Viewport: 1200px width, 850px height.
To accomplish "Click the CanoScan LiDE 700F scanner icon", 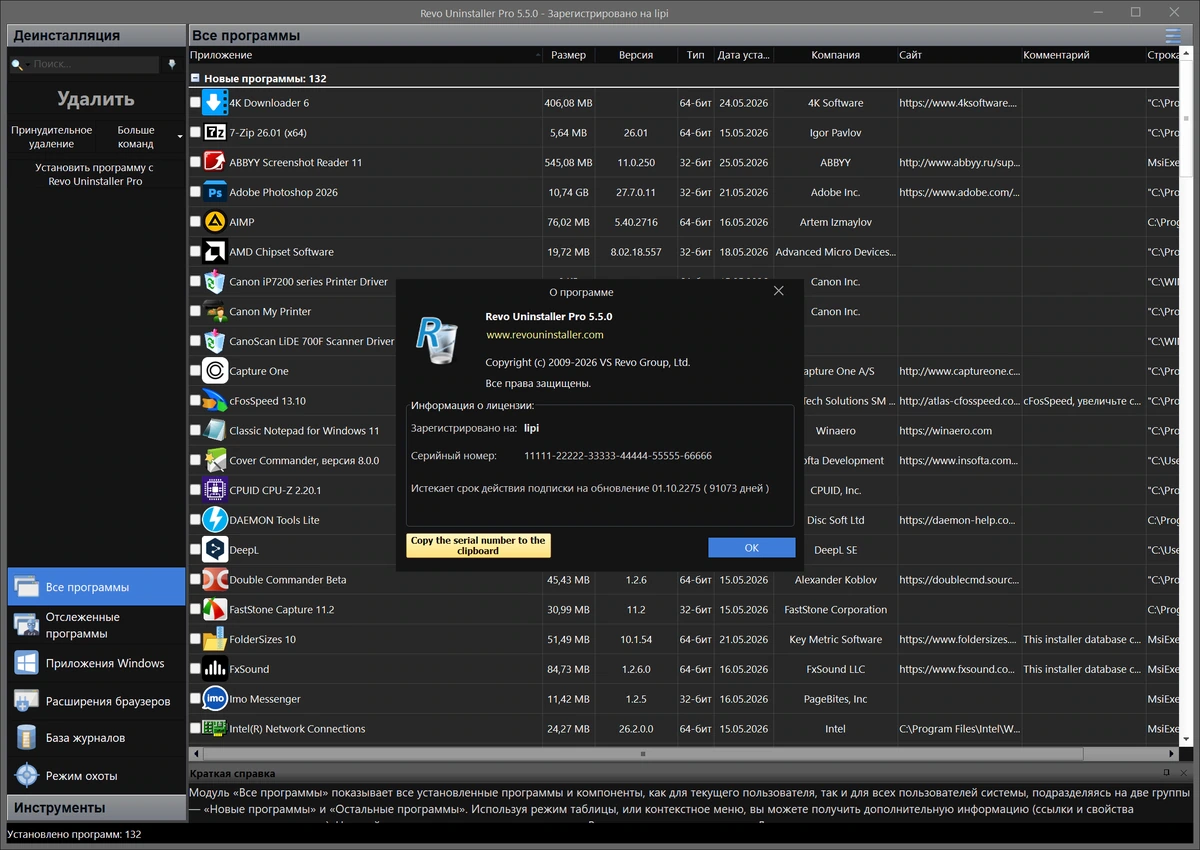I will 215,341.
